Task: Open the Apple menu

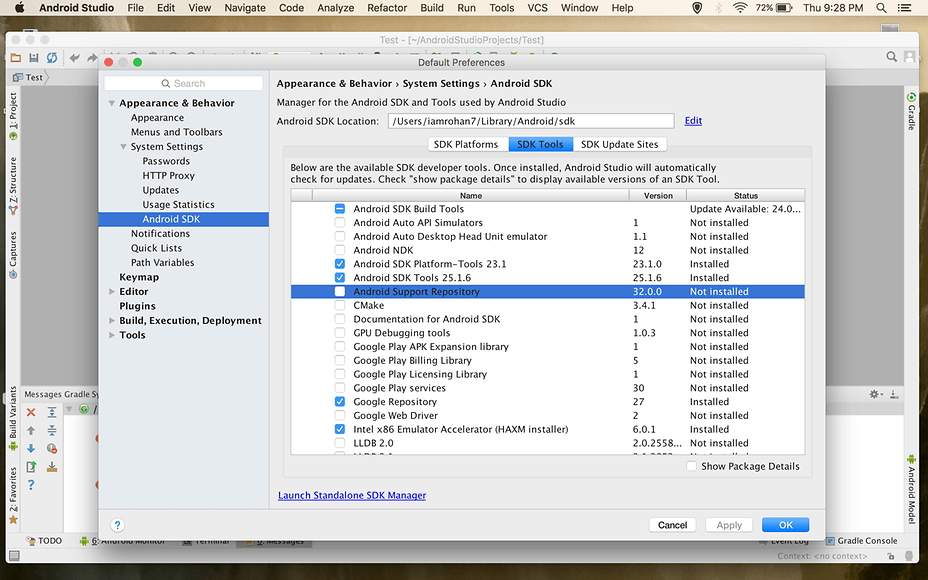Action: 19,8
